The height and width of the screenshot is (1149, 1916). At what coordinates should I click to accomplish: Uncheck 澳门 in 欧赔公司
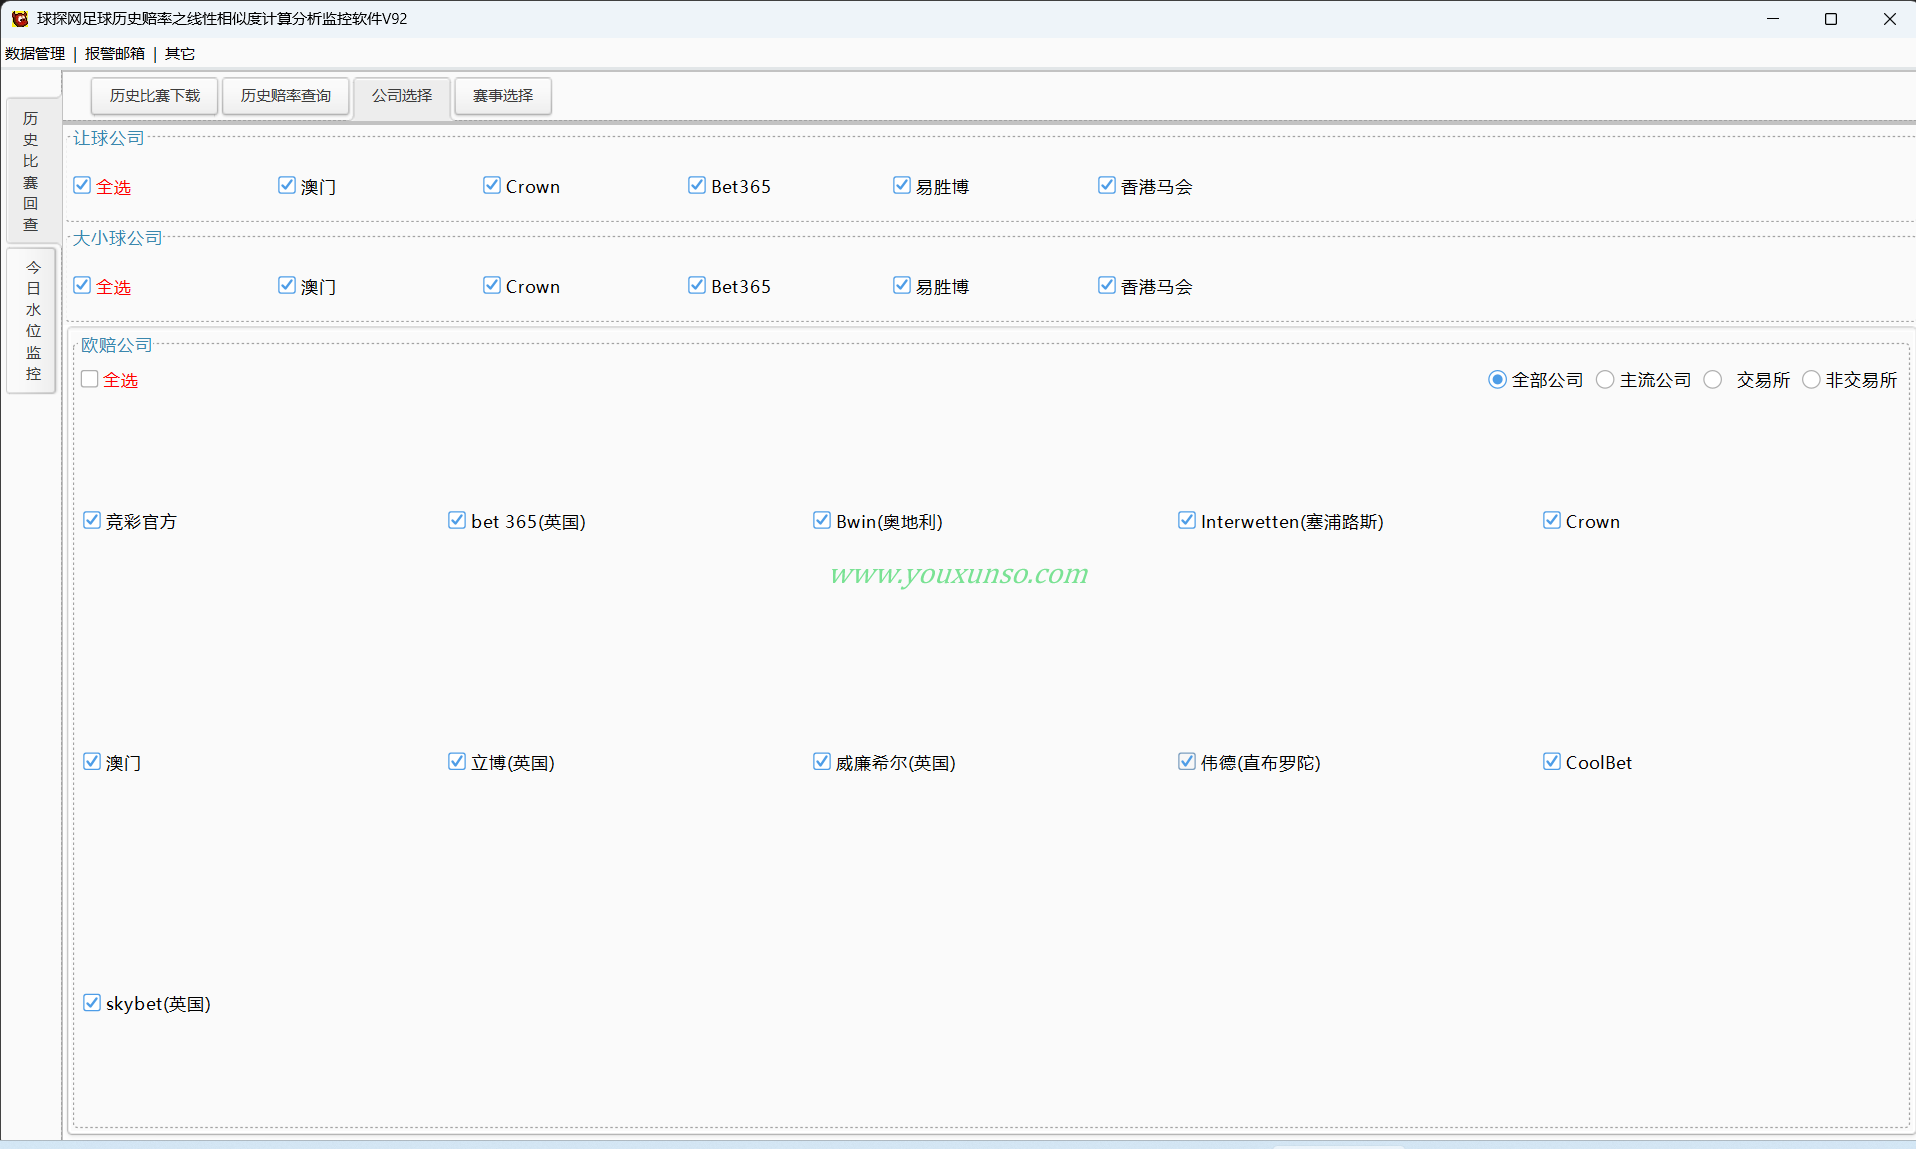pos(92,762)
